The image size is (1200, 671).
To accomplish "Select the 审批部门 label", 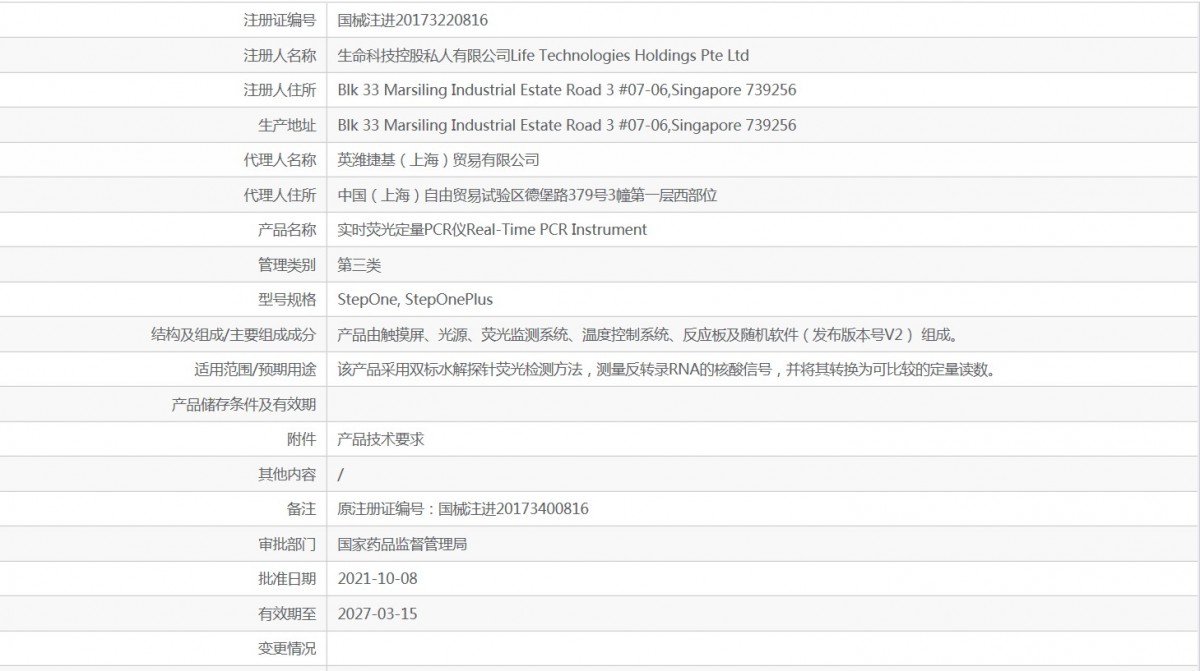I will [287, 544].
